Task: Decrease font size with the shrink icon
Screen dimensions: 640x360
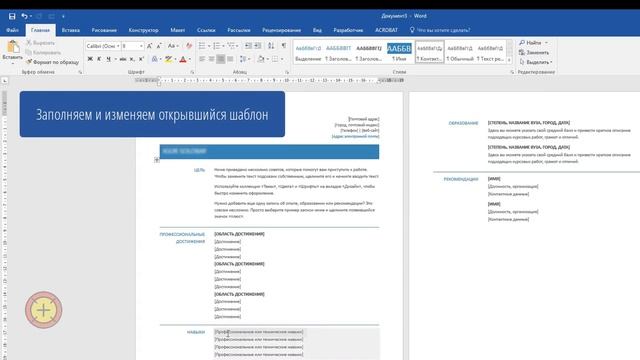Action: (159, 46)
